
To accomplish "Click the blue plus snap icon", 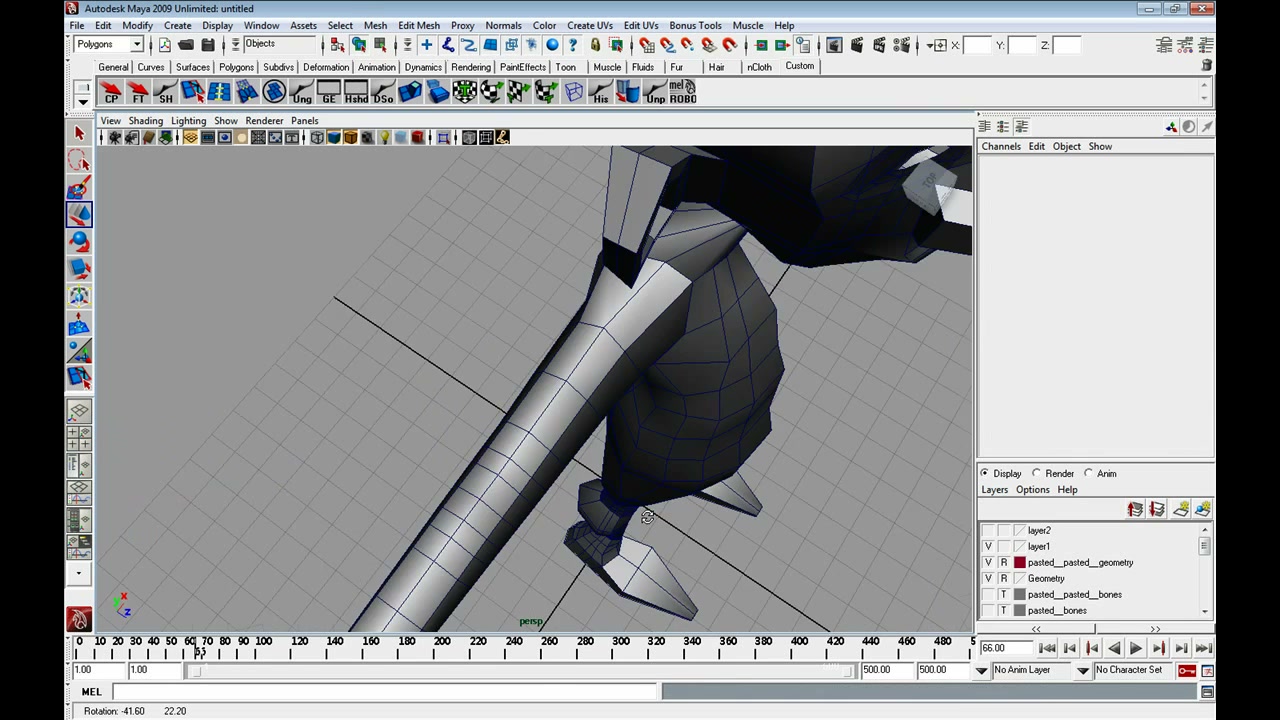I will [x=427, y=45].
